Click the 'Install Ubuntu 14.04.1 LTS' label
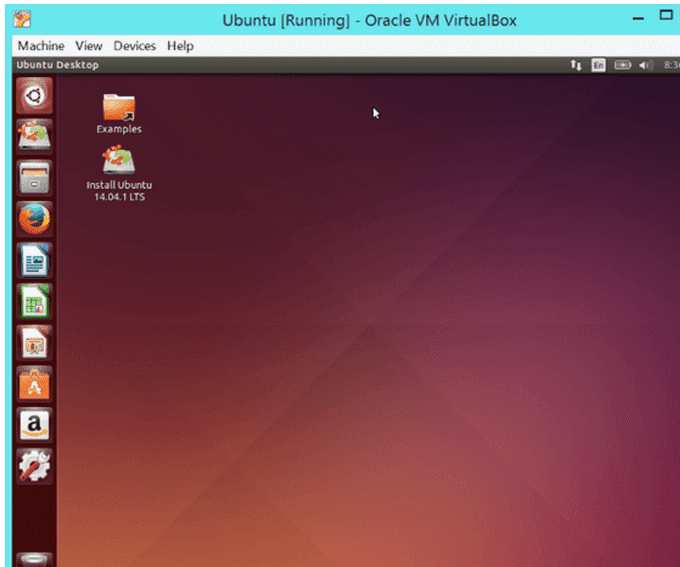Screen dimensions: 680x567 coord(119,191)
